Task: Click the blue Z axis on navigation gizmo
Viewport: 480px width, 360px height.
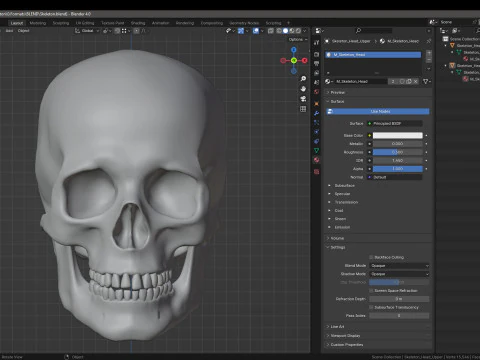Action: tap(294, 50)
